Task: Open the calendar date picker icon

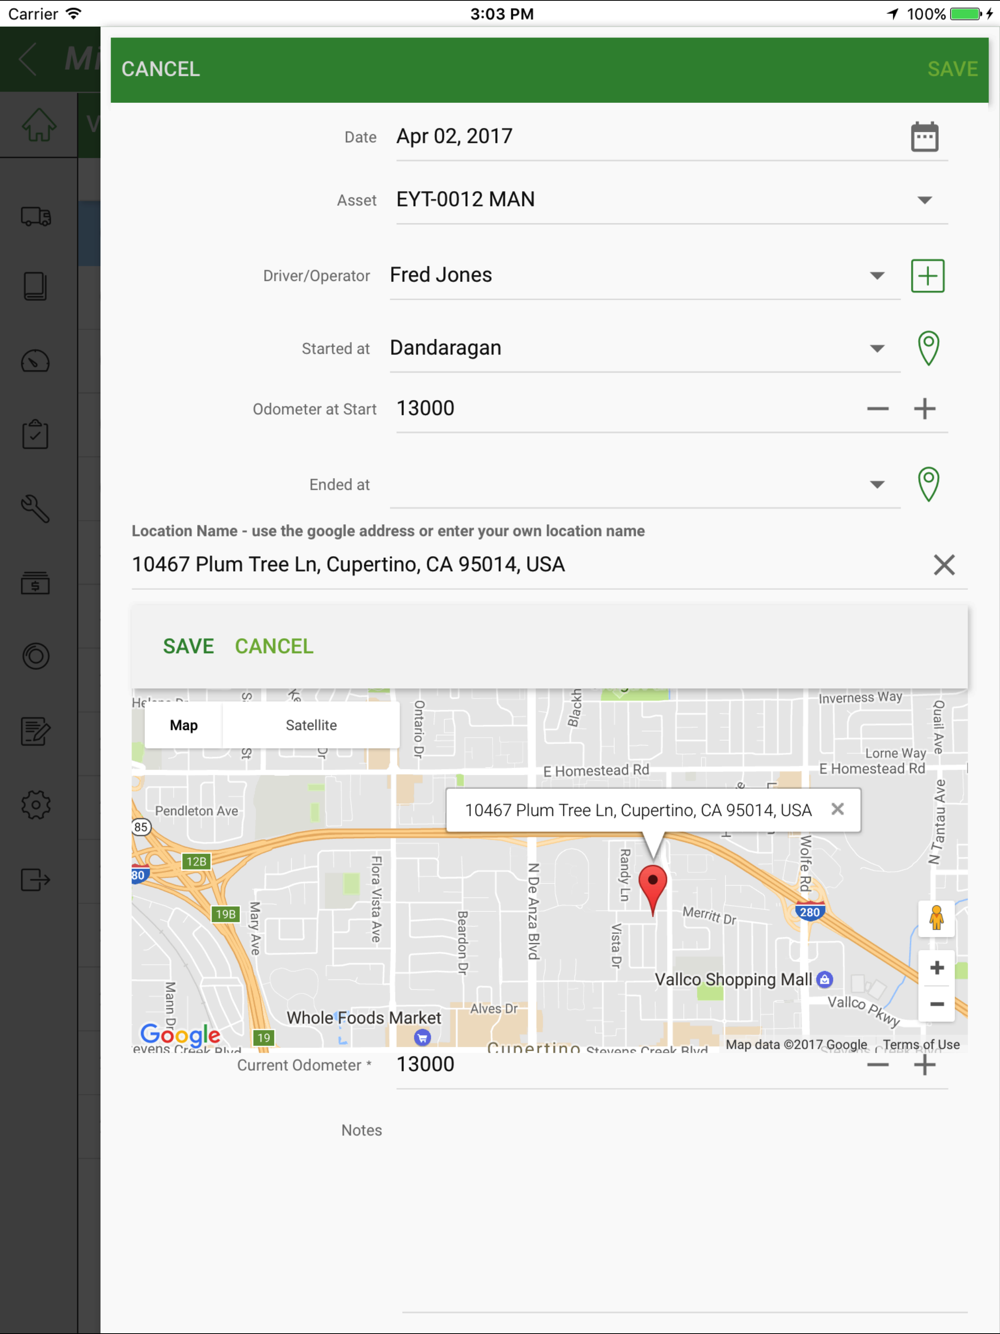Action: (x=925, y=137)
